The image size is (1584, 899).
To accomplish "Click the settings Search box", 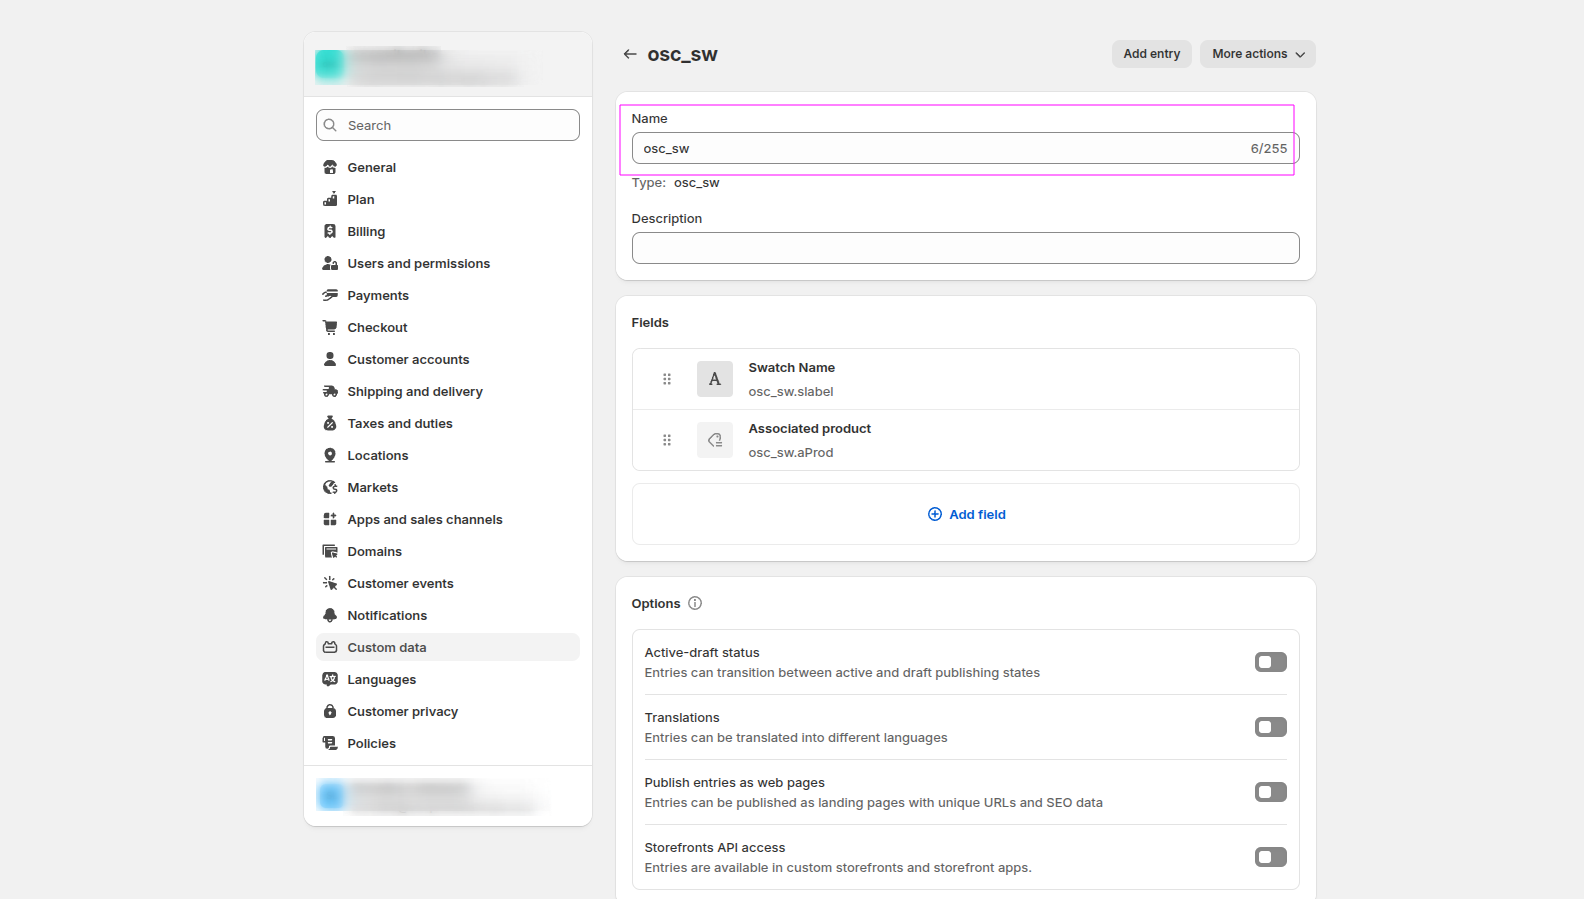I will [448, 125].
